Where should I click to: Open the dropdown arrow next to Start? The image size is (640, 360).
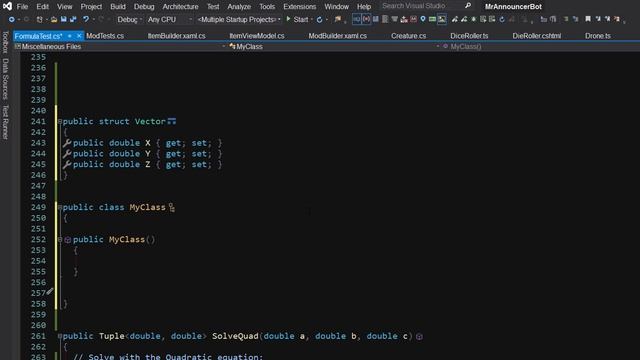coord(312,20)
